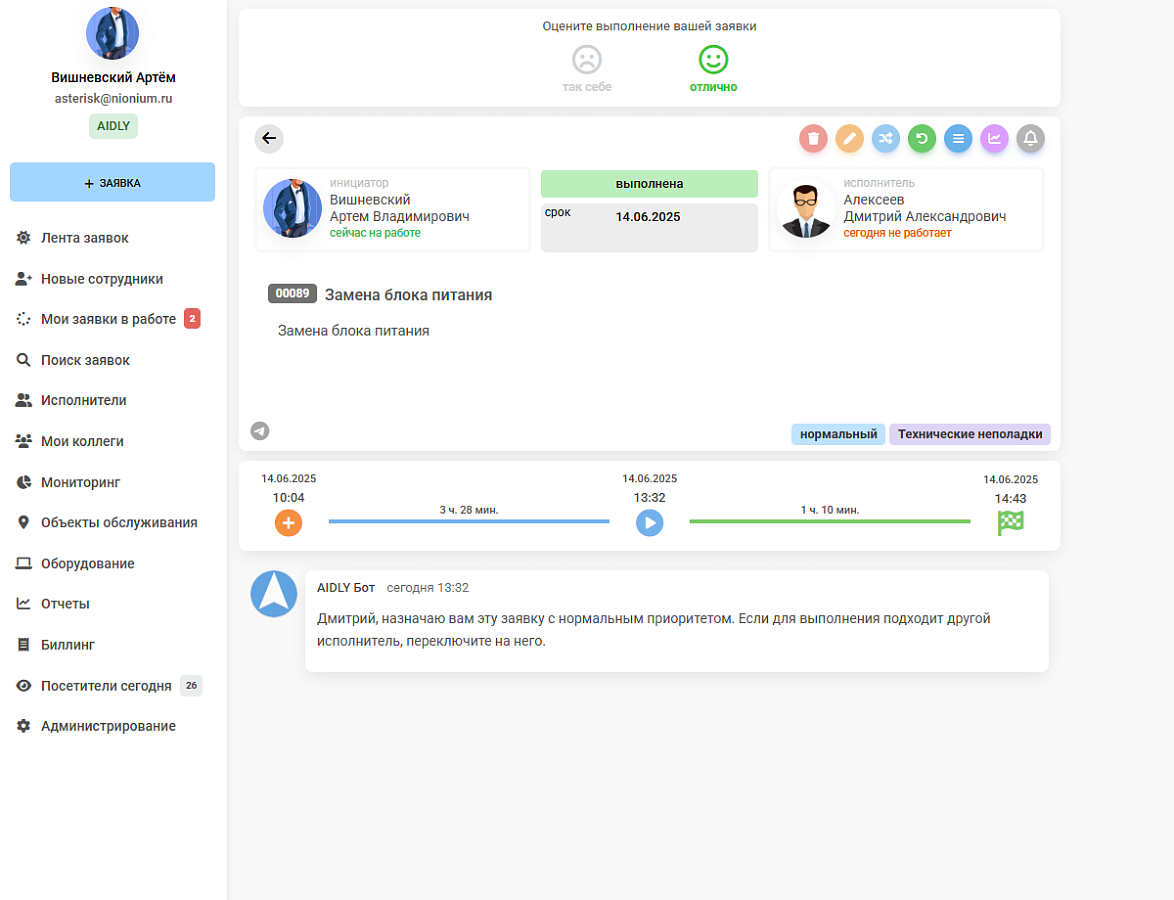This screenshot has width=1174, height=900.
Task: Rate the request as "отлично"
Action: tap(714, 69)
